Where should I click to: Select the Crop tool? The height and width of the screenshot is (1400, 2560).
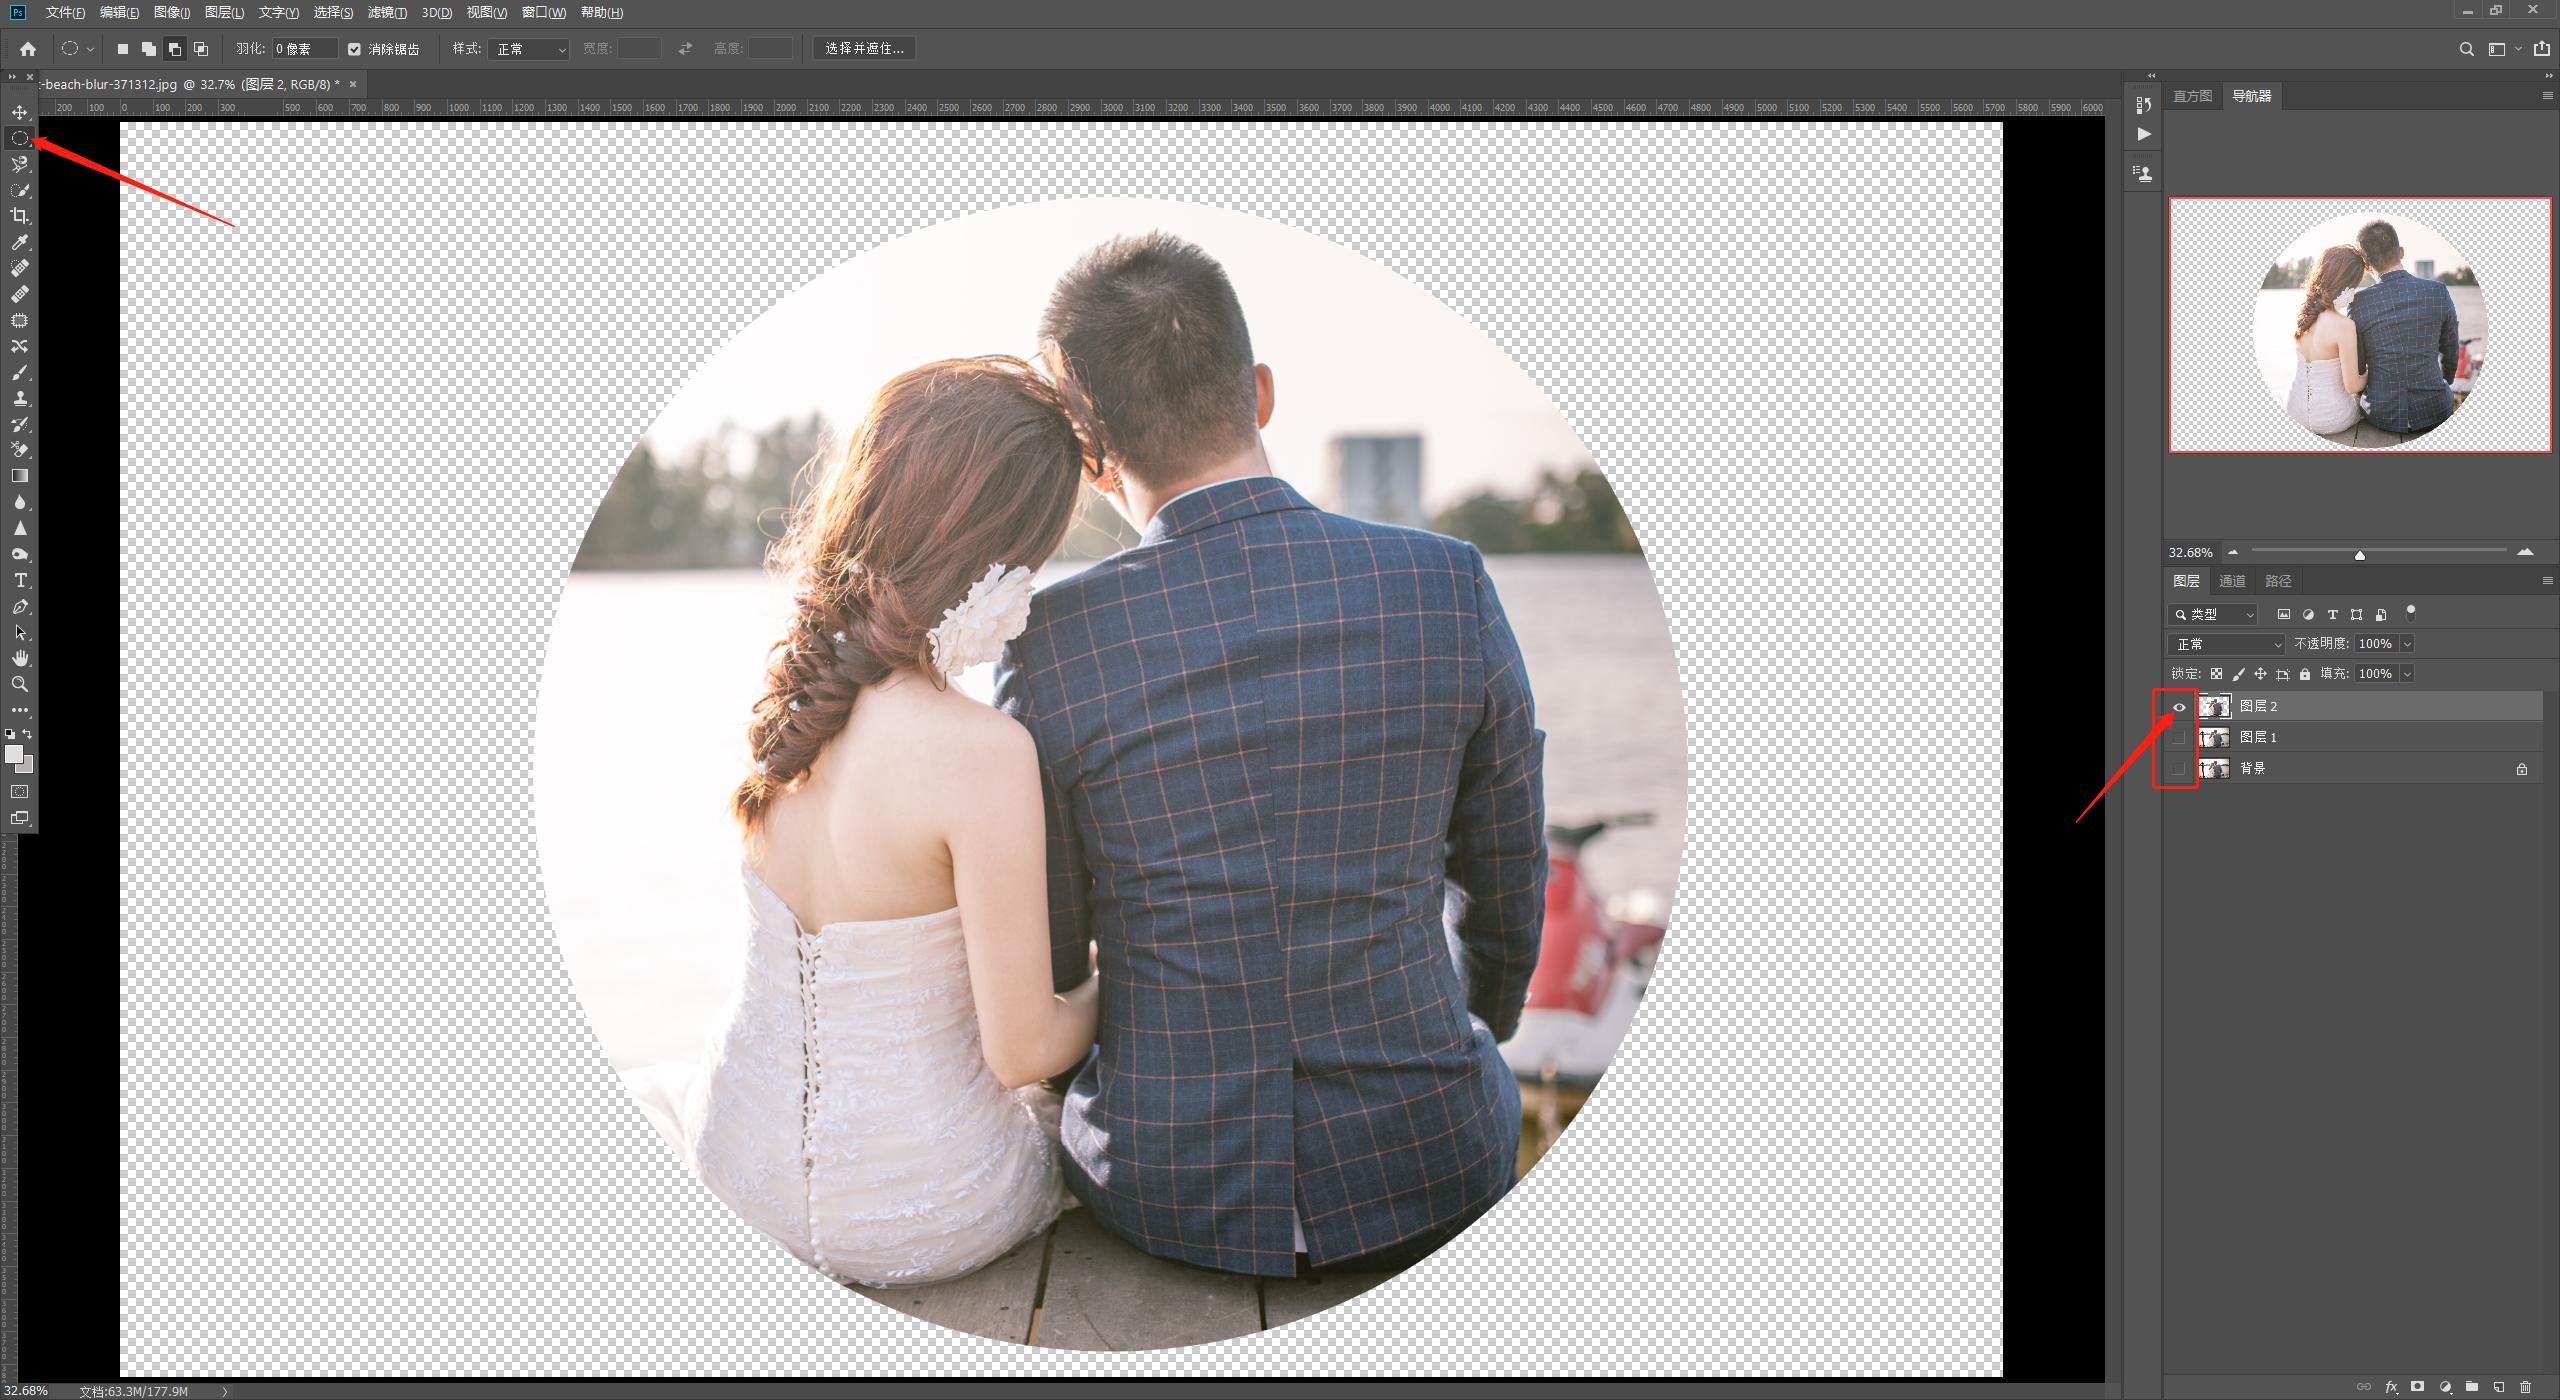click(20, 216)
